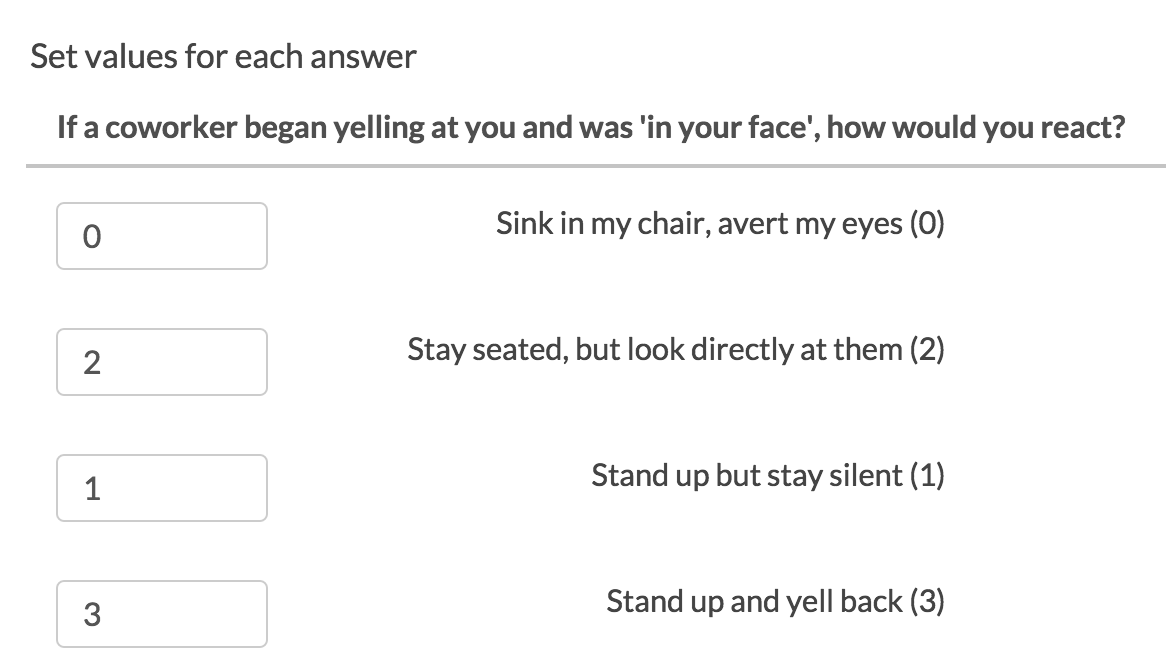Click the coworker yelling question text
This screenshot has height=670, width=1166.
coord(590,128)
